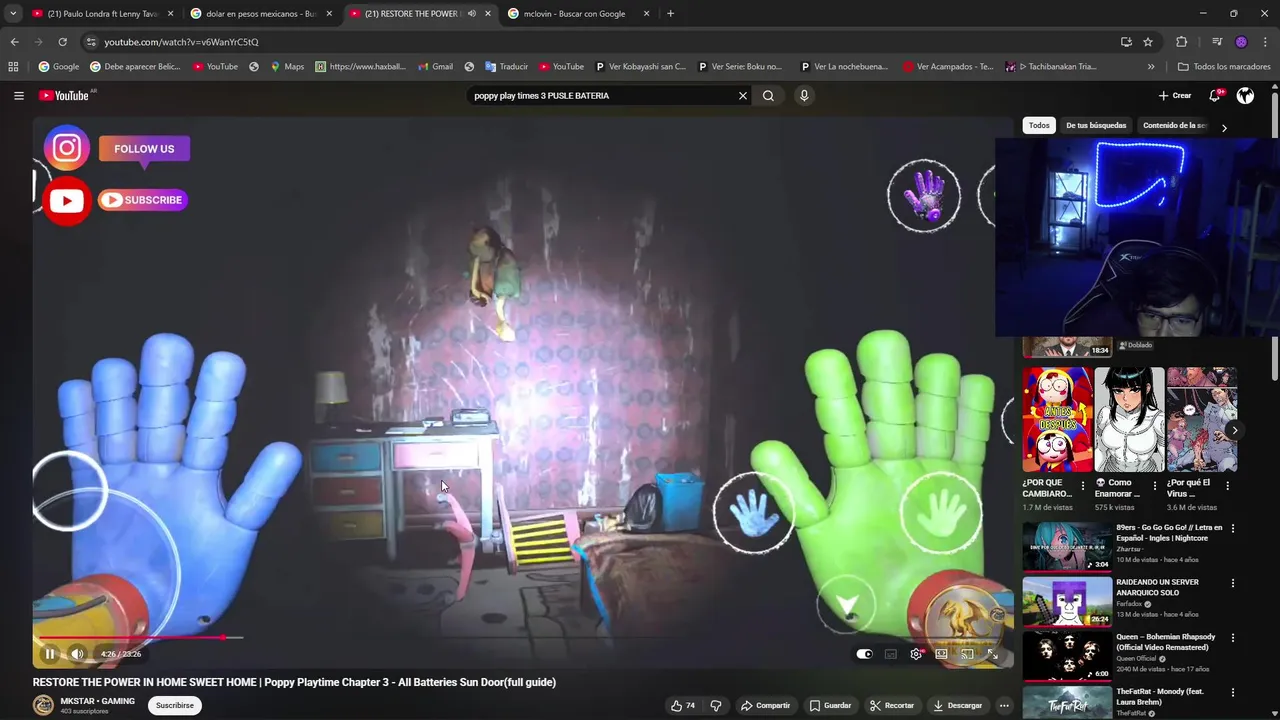The width and height of the screenshot is (1280, 720).
Task: Click the install app icon in address bar
Action: click(x=1126, y=42)
